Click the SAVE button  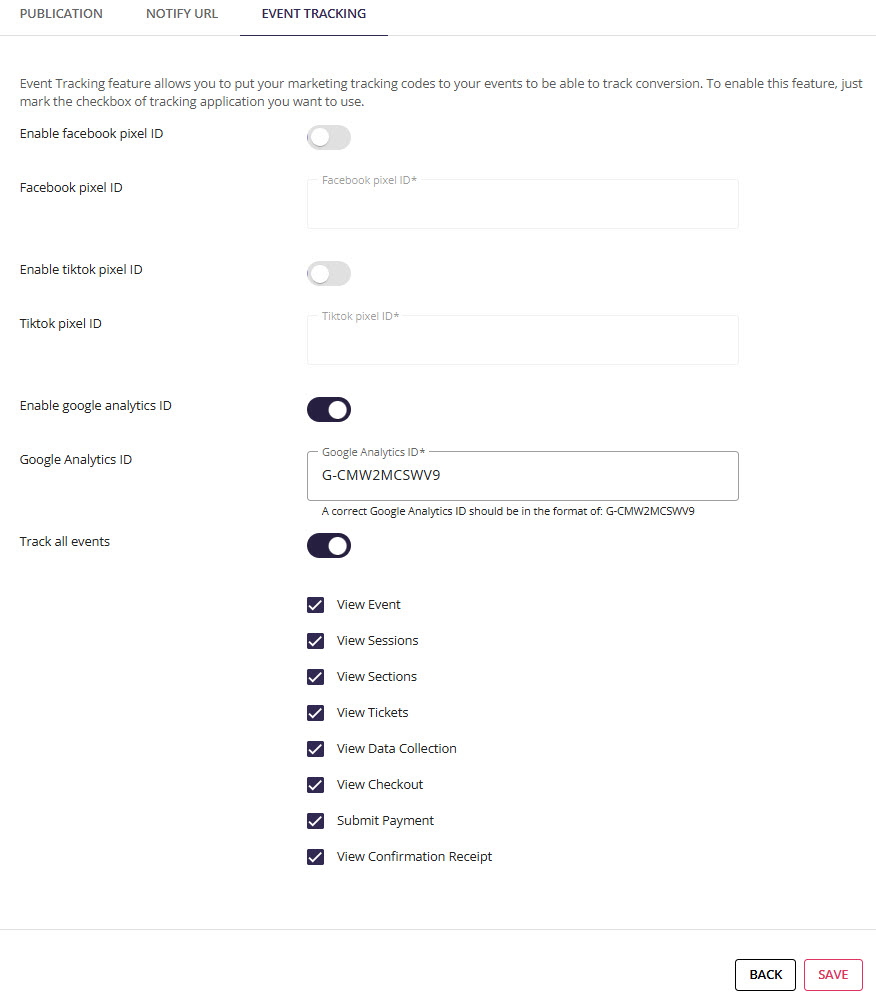833,974
